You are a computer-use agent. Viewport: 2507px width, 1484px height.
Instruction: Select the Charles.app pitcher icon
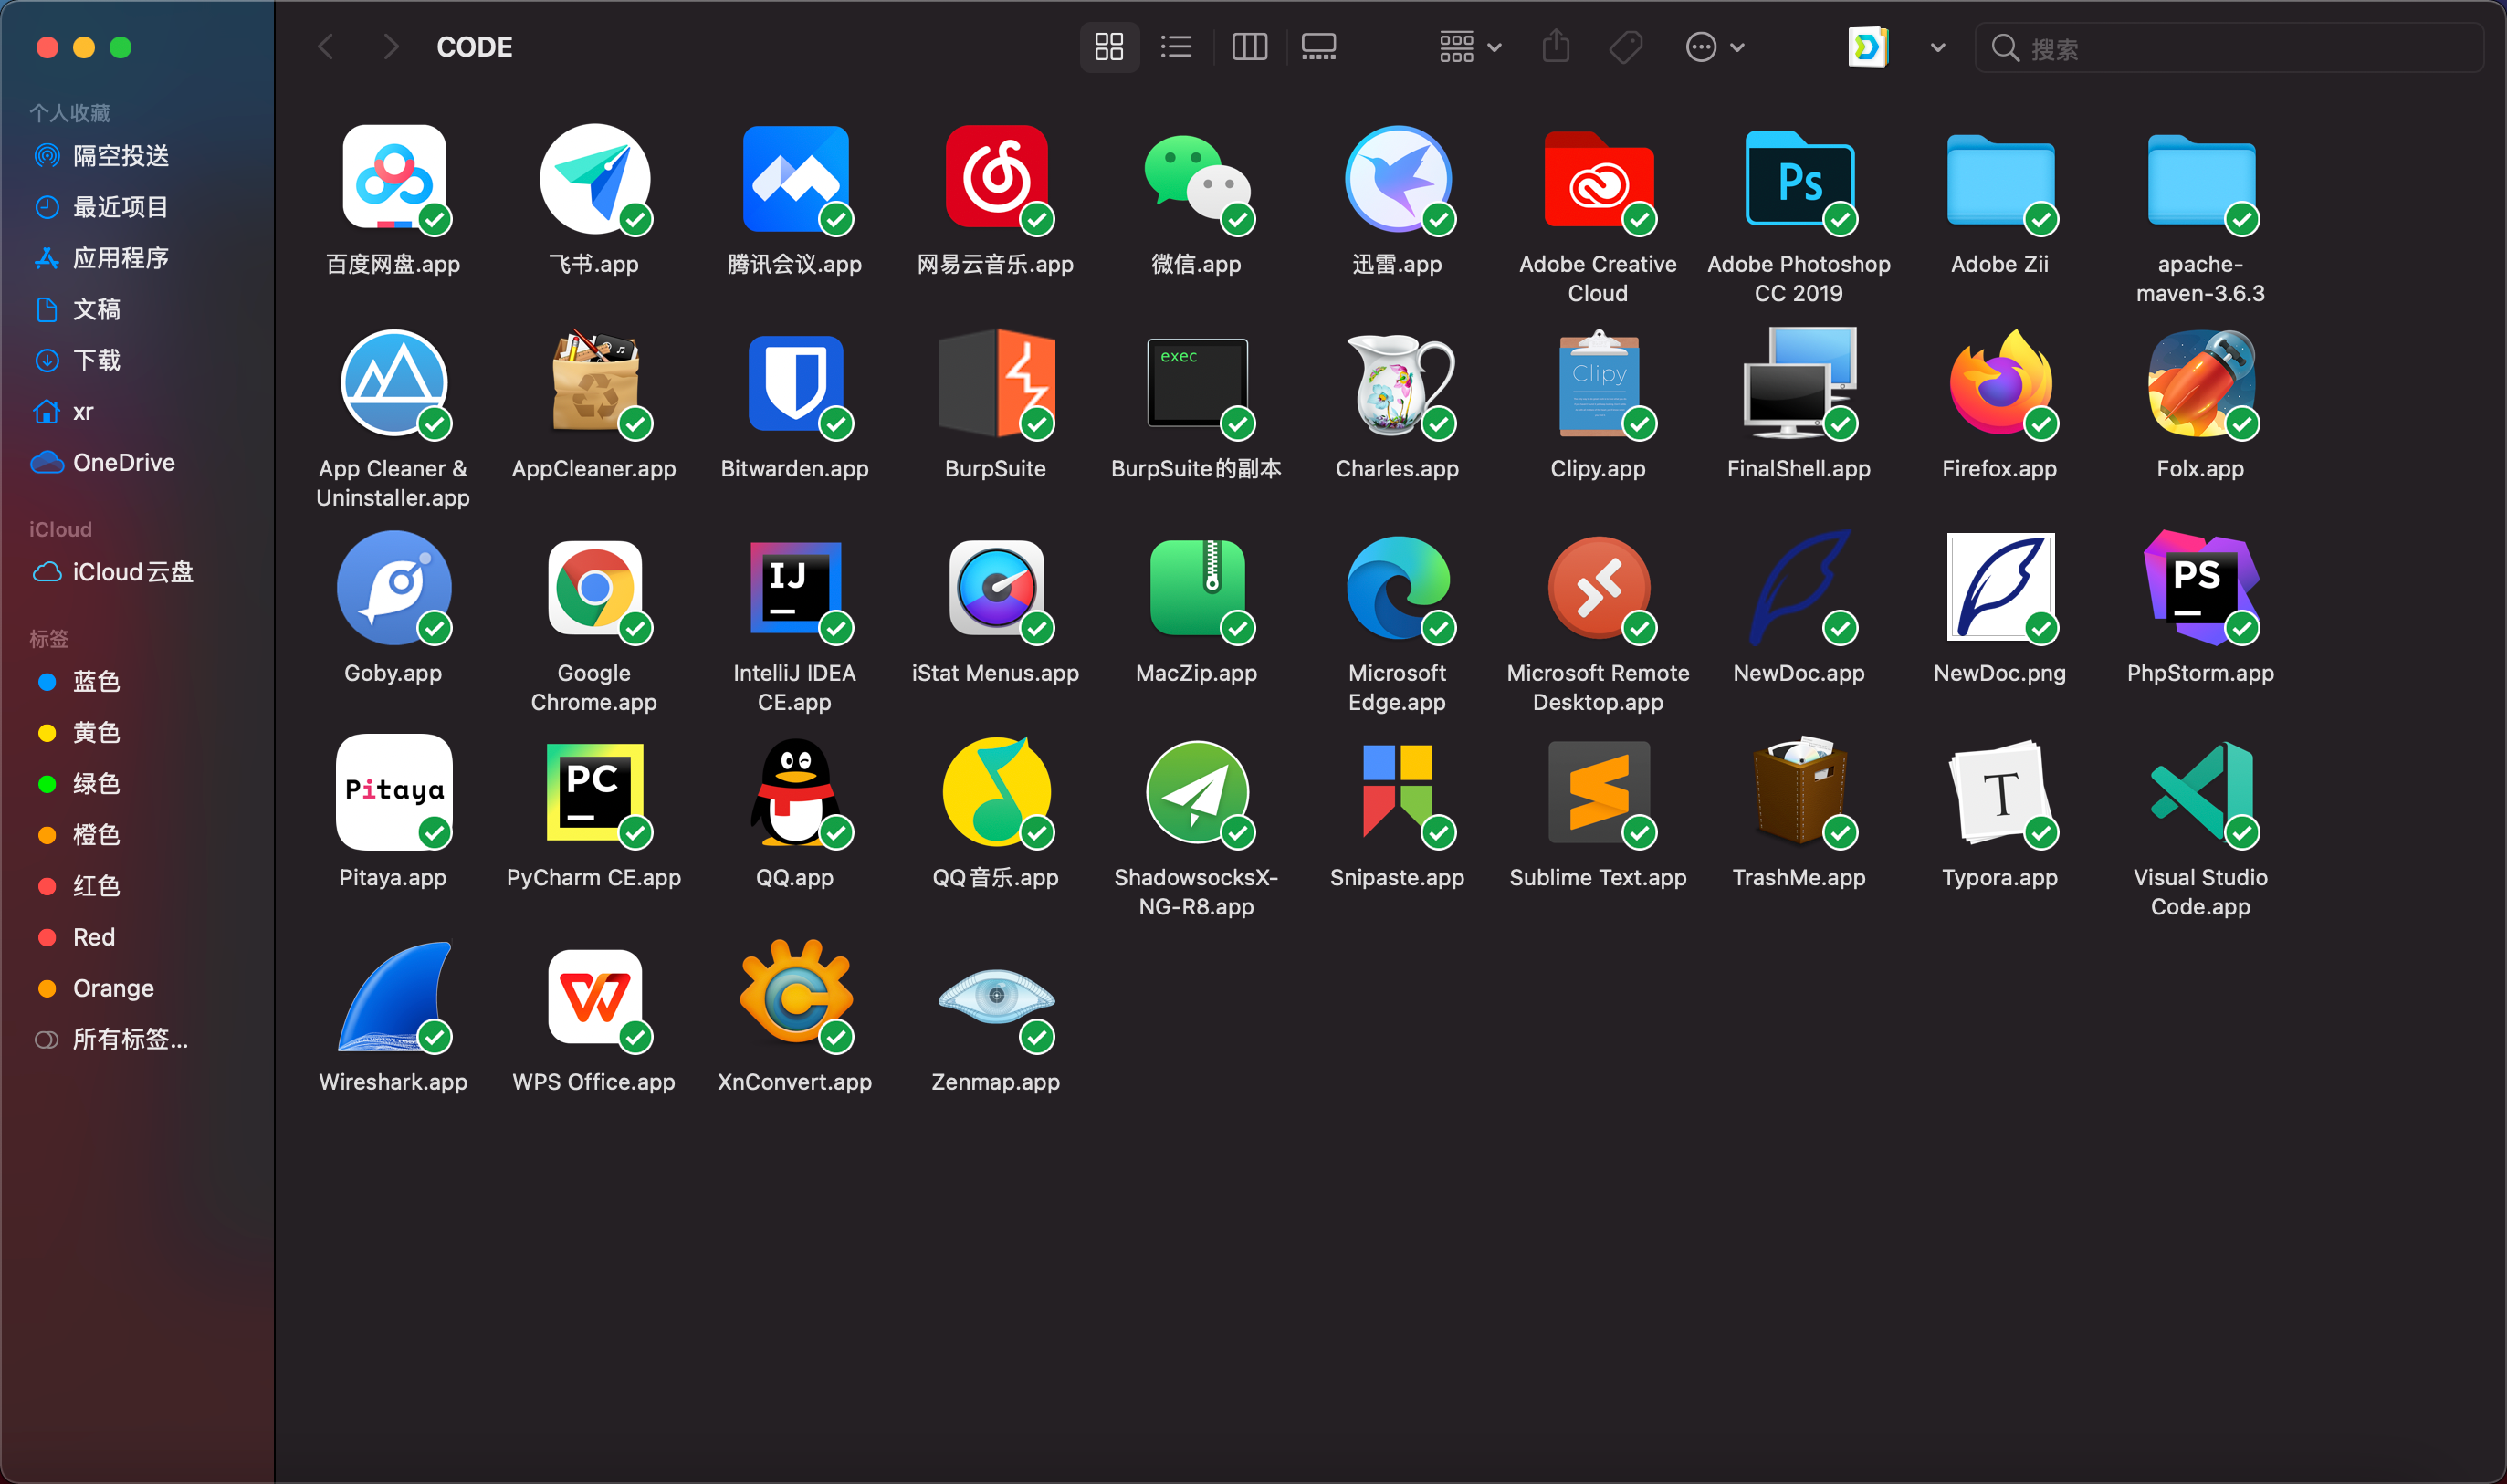(x=1398, y=384)
